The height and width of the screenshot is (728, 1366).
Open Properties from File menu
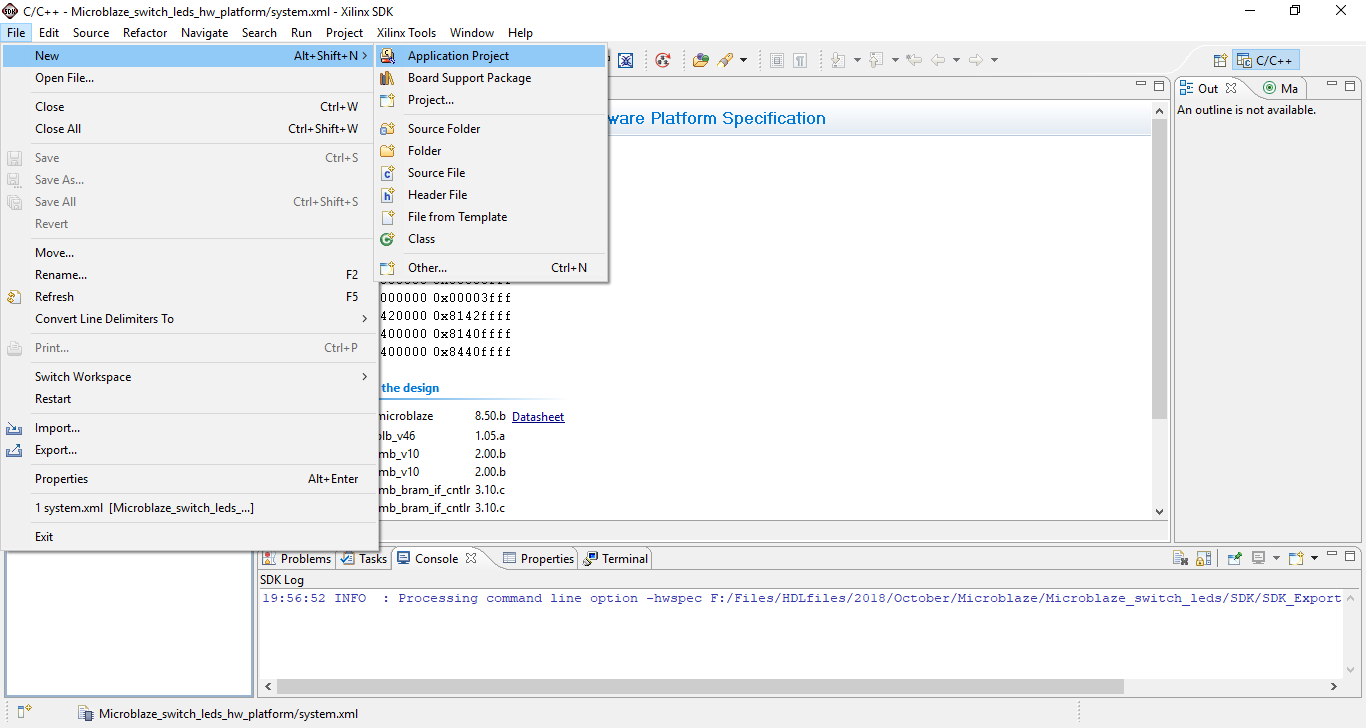[x=189, y=479]
